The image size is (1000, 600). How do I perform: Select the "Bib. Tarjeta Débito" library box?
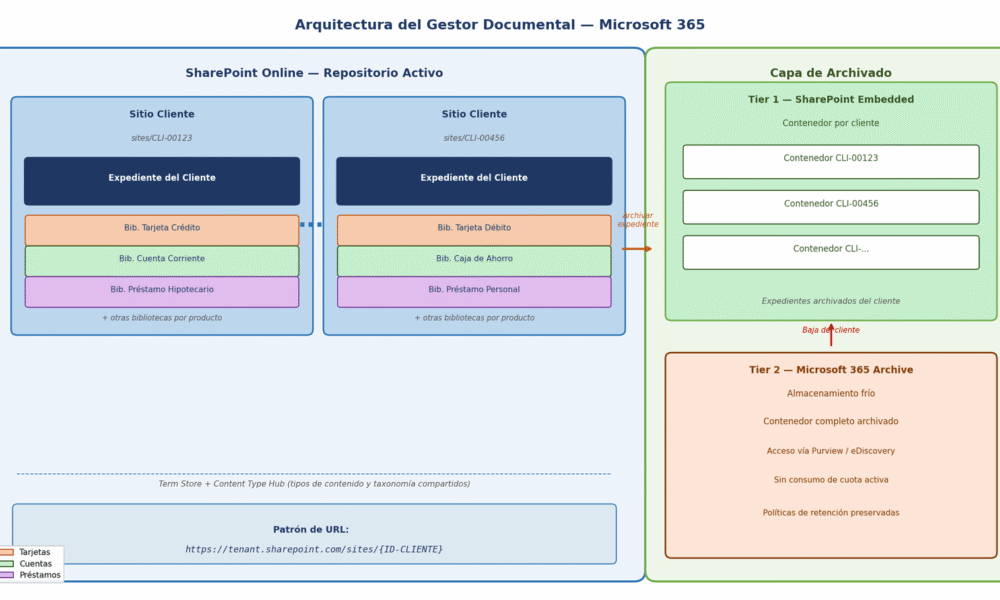coord(474,230)
